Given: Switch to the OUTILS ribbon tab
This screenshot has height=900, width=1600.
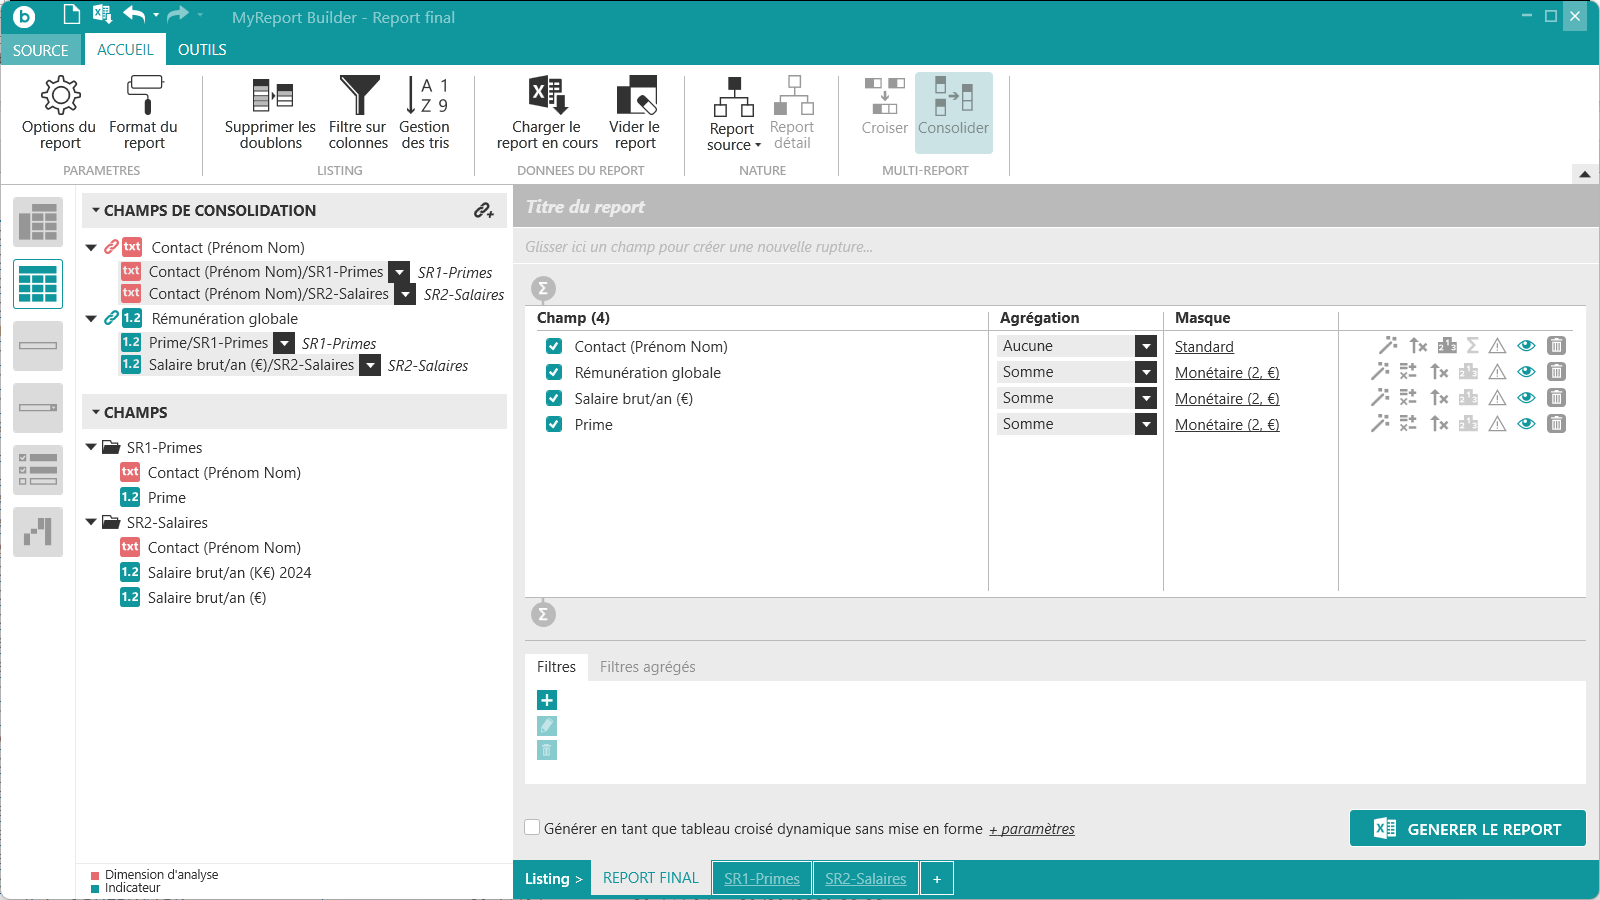Looking at the screenshot, I should click(x=202, y=50).
